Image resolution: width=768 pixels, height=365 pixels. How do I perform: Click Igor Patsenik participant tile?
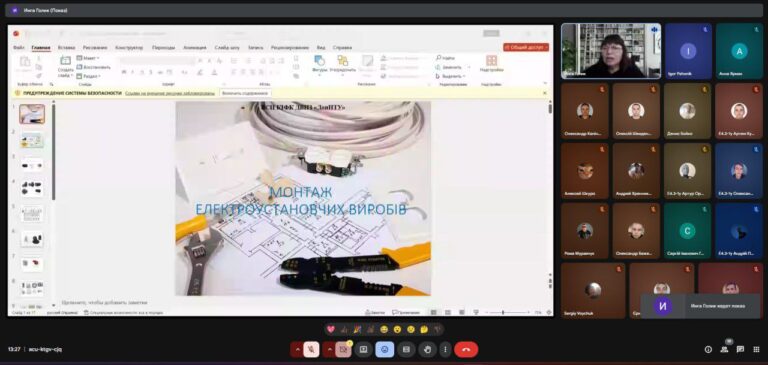coord(688,51)
